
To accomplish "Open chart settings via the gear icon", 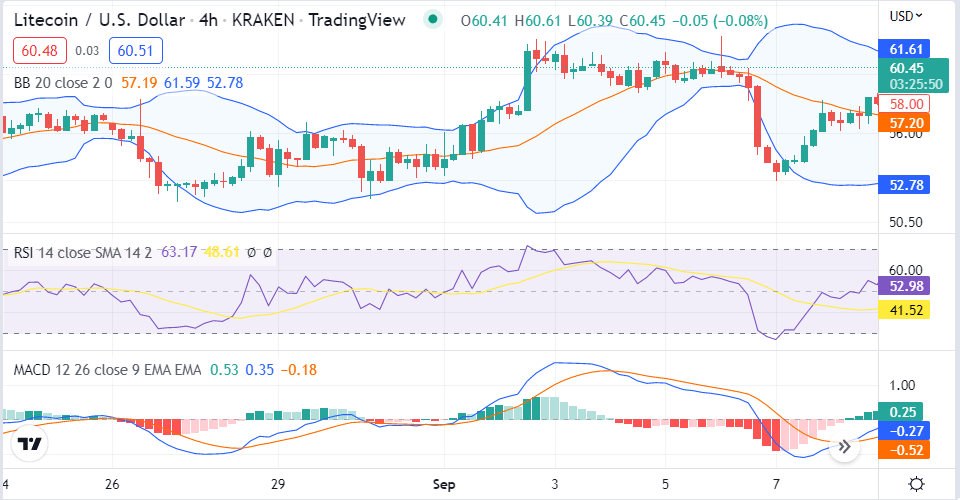I will [x=916, y=484].
